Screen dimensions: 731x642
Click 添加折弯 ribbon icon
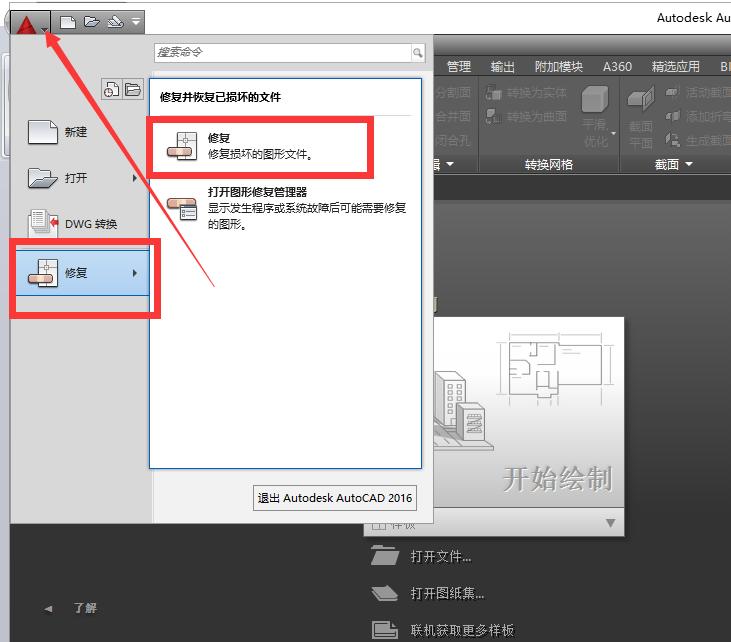(672, 116)
